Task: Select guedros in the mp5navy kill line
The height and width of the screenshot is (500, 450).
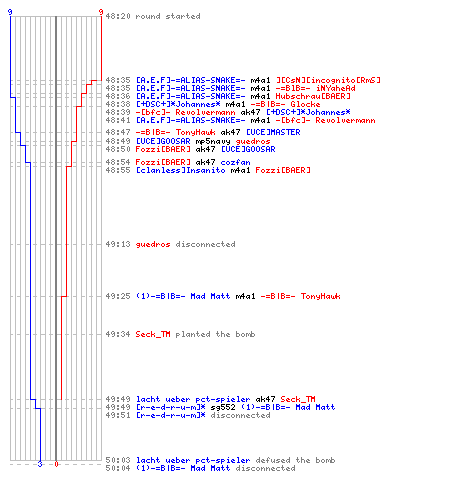Action: tap(253, 141)
